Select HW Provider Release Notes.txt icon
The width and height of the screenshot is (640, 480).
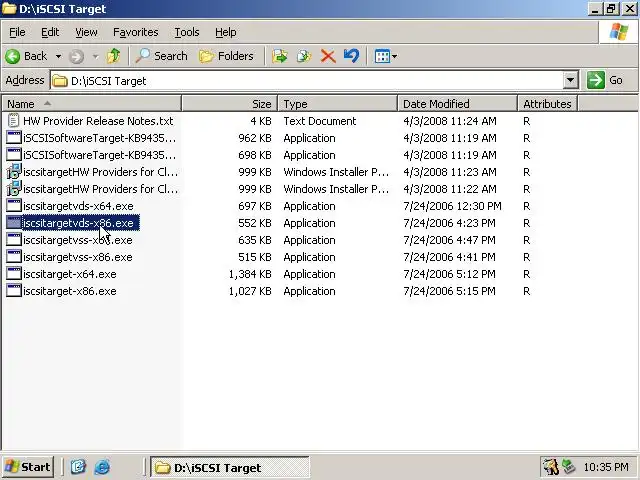tap(13, 121)
